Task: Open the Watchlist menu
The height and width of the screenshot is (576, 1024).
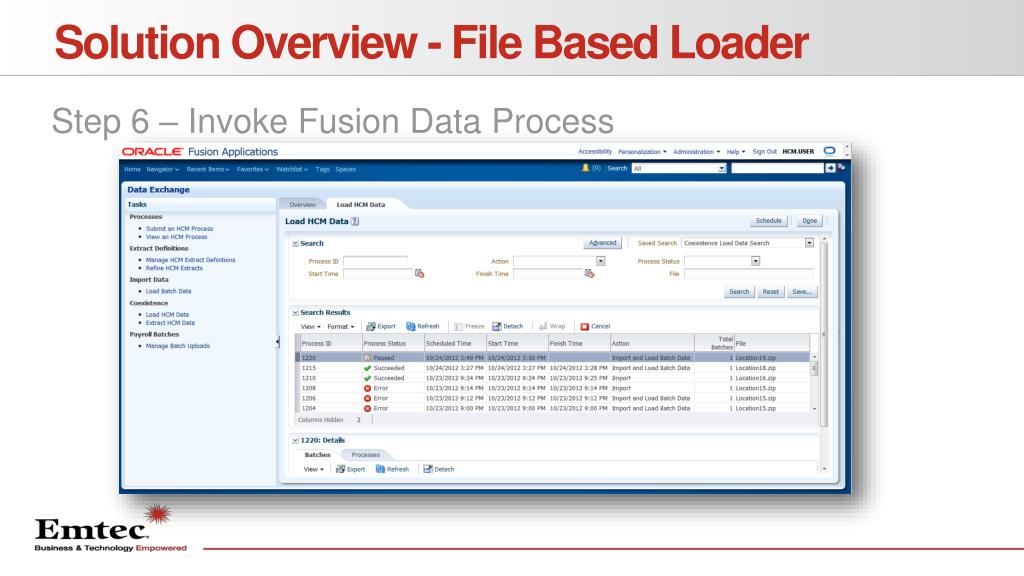Action: (x=292, y=169)
